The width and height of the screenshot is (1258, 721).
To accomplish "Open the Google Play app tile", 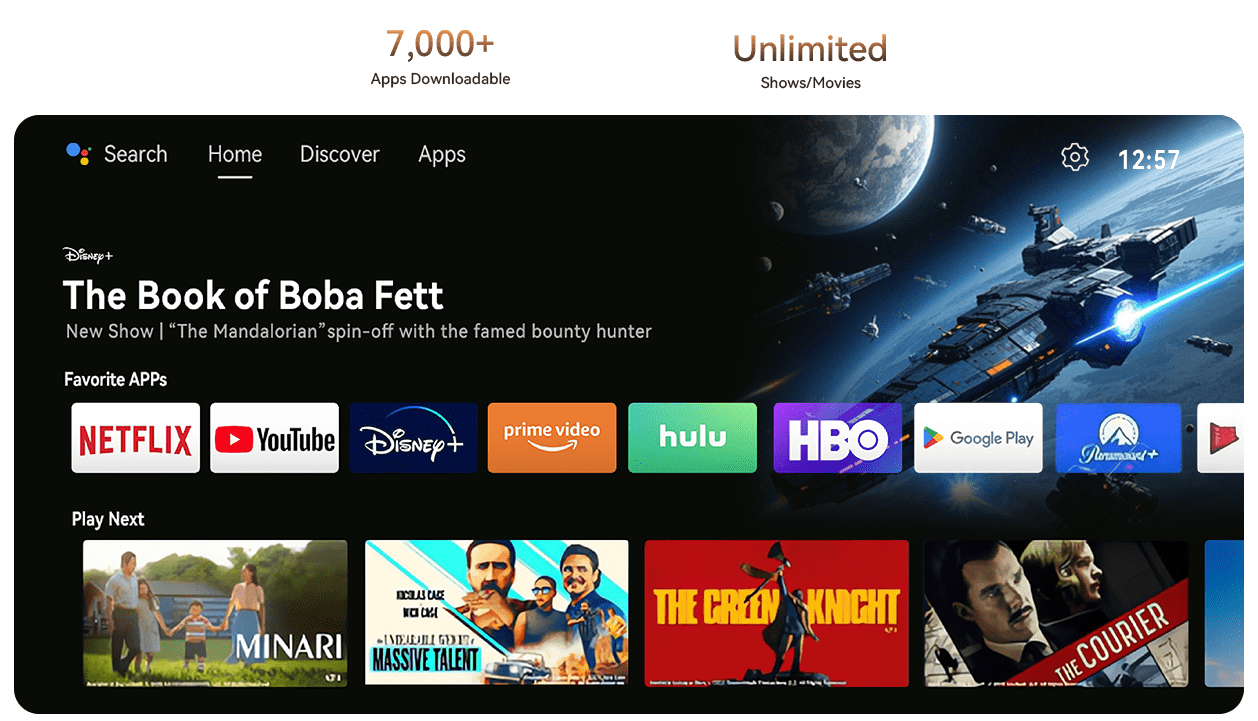I will [x=979, y=438].
